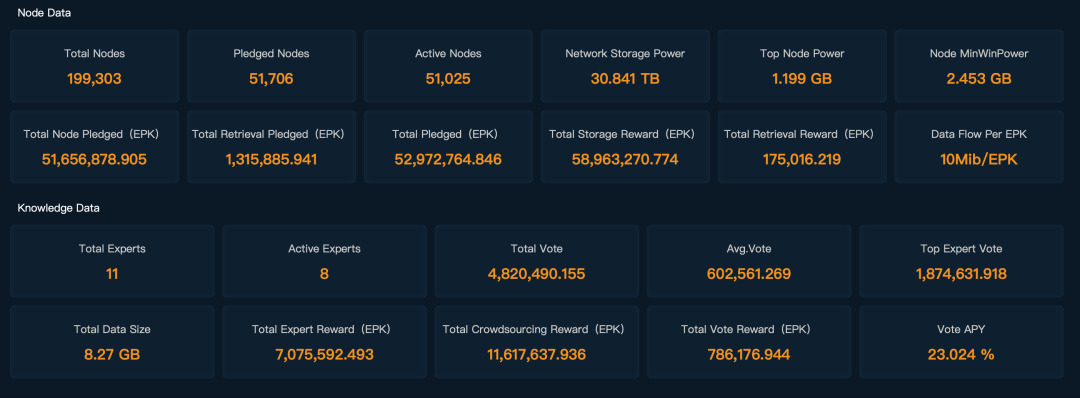Click the Data Flow Per EPK card
Image resolution: width=1080 pixels, height=398 pixels.
click(x=979, y=147)
